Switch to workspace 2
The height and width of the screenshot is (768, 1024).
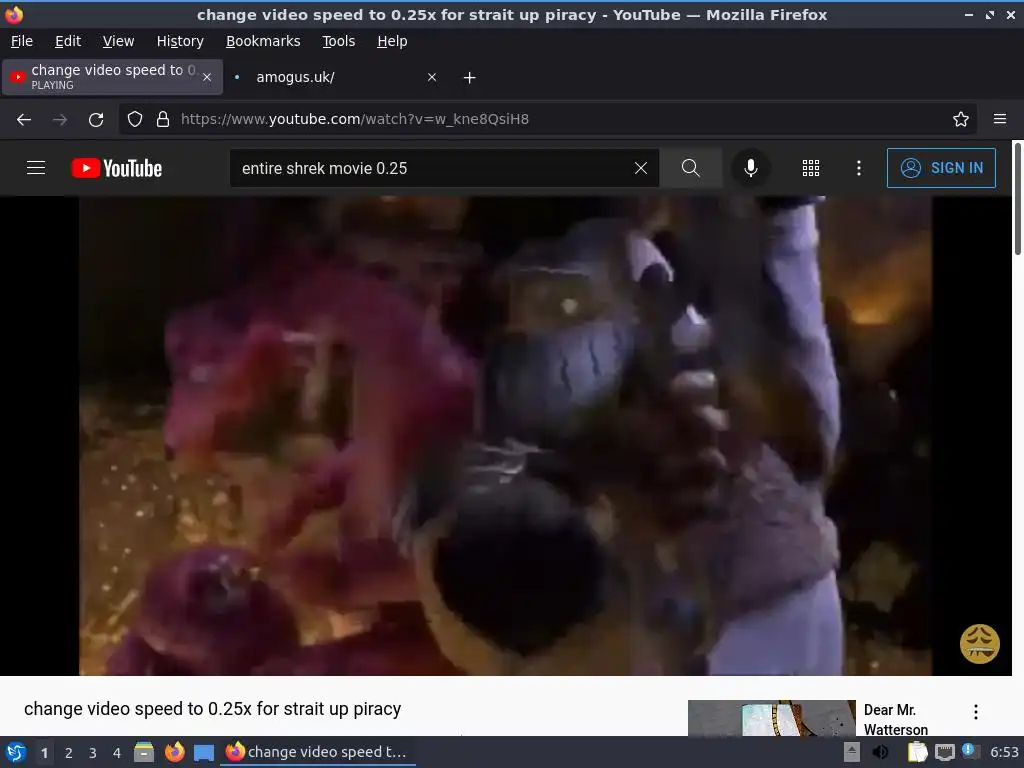point(68,753)
